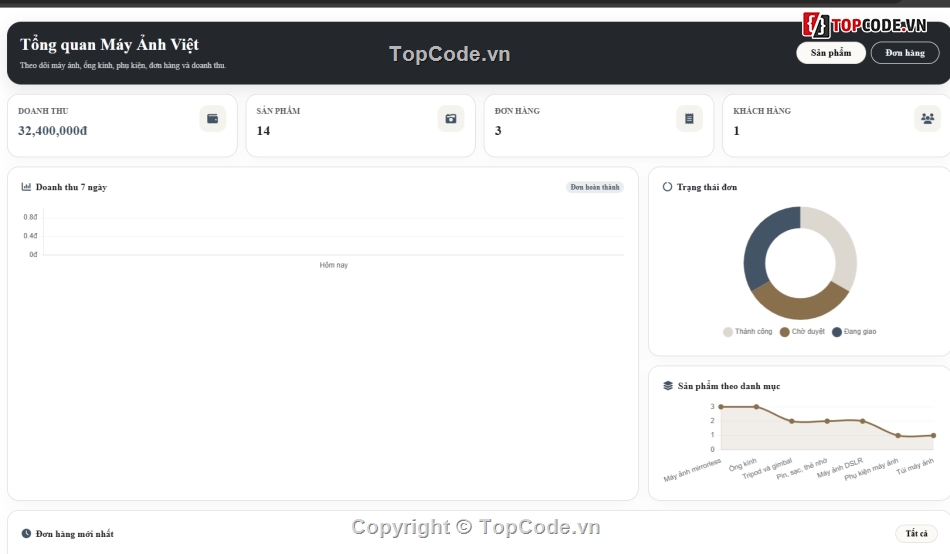Image resolution: width=950 pixels, height=554 pixels.
Task: Click the Ống kính data point on line chart
Action: (756, 407)
